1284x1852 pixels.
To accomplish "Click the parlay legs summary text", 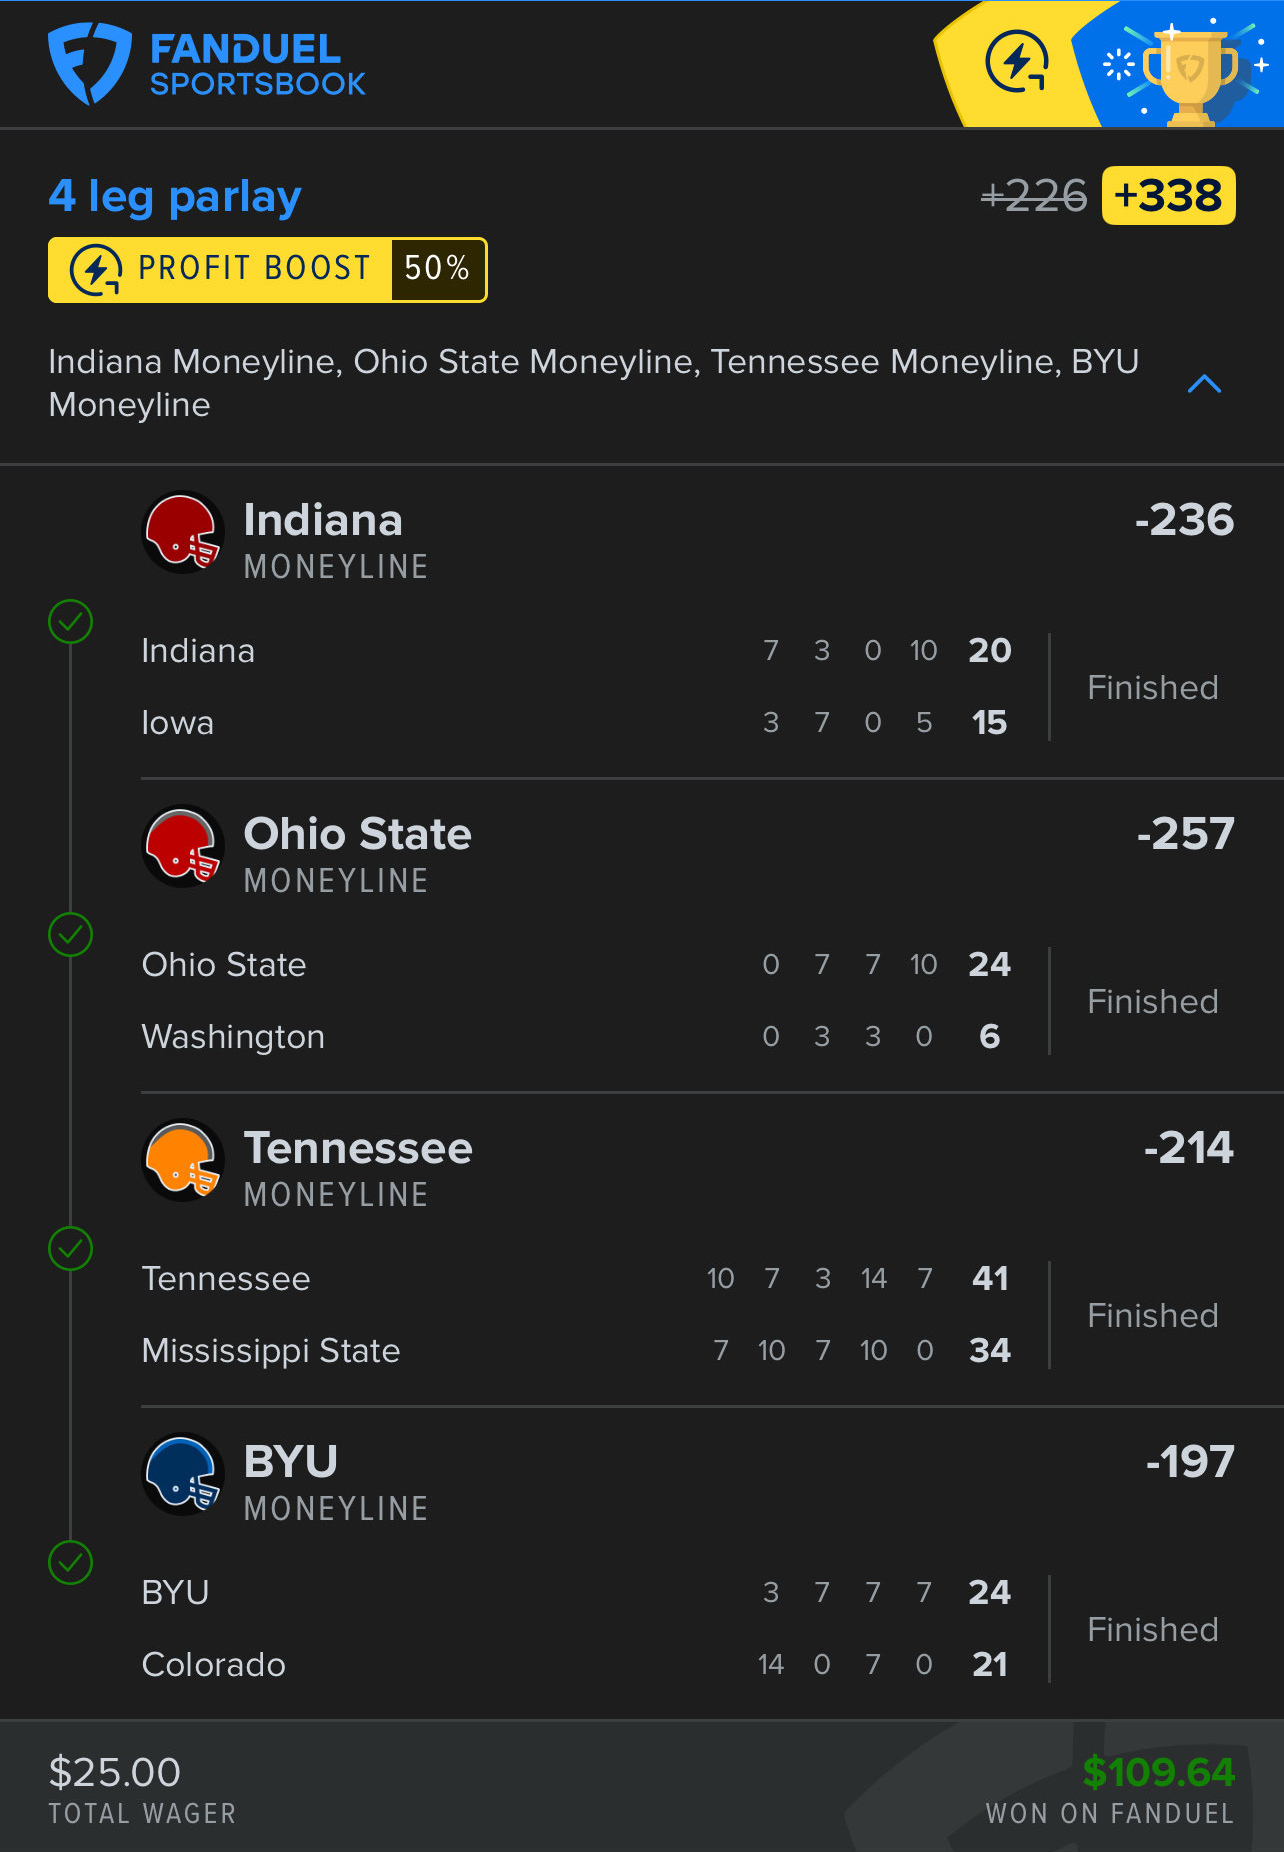I will point(593,383).
